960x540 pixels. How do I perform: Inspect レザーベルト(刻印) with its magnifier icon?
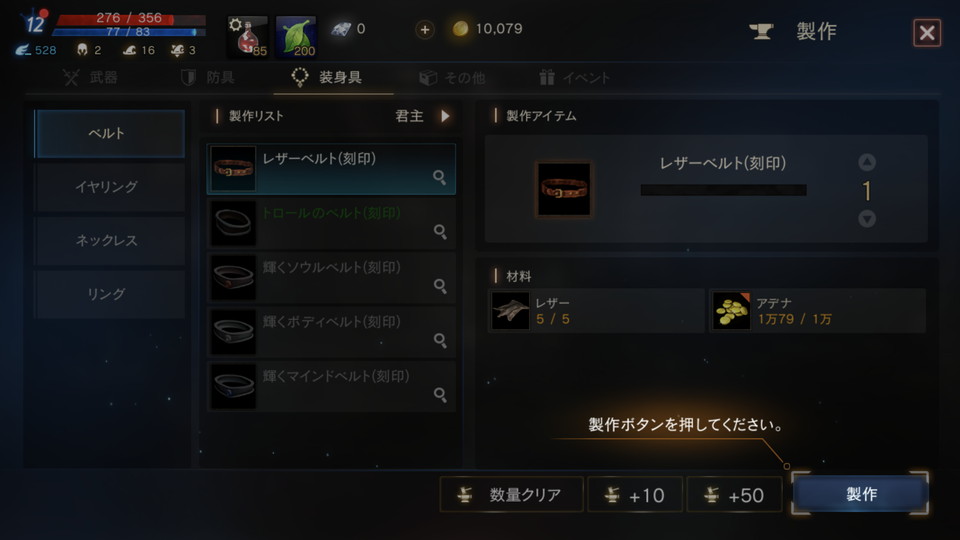(440, 178)
